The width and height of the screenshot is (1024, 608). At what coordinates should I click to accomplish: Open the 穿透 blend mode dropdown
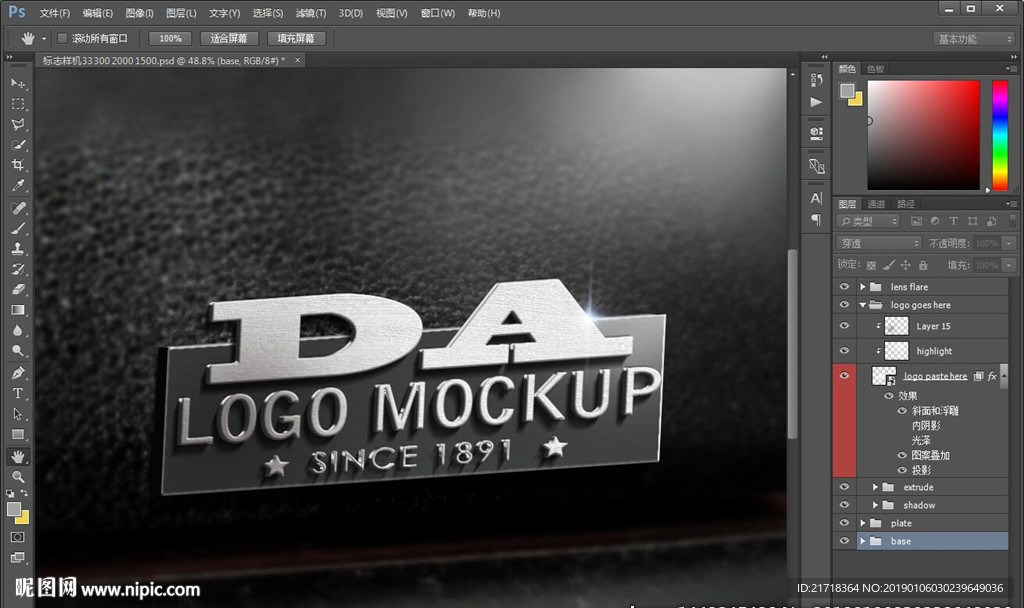click(878, 243)
